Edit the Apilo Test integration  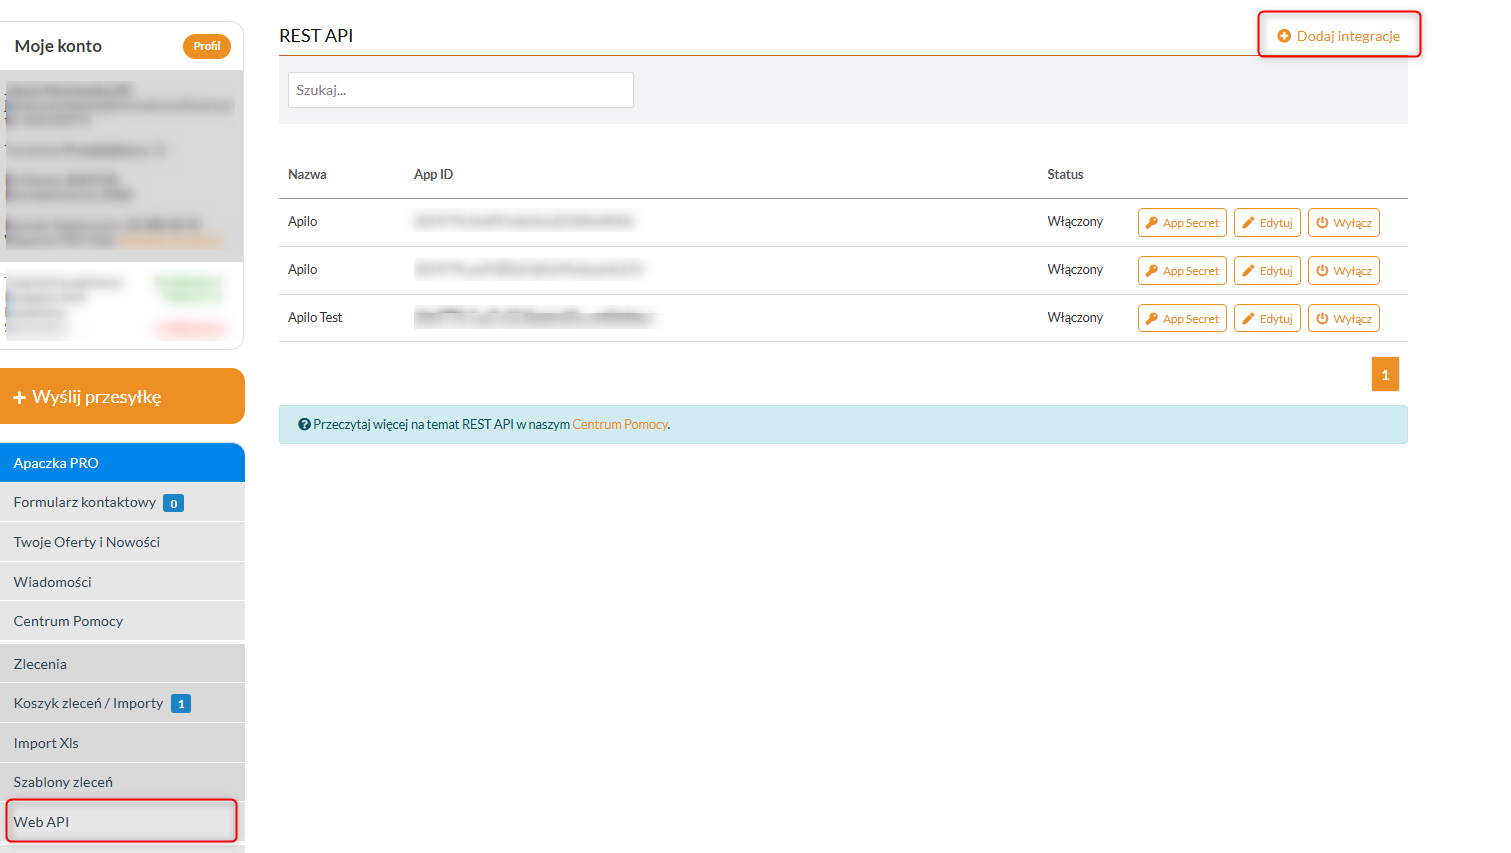click(x=1267, y=319)
